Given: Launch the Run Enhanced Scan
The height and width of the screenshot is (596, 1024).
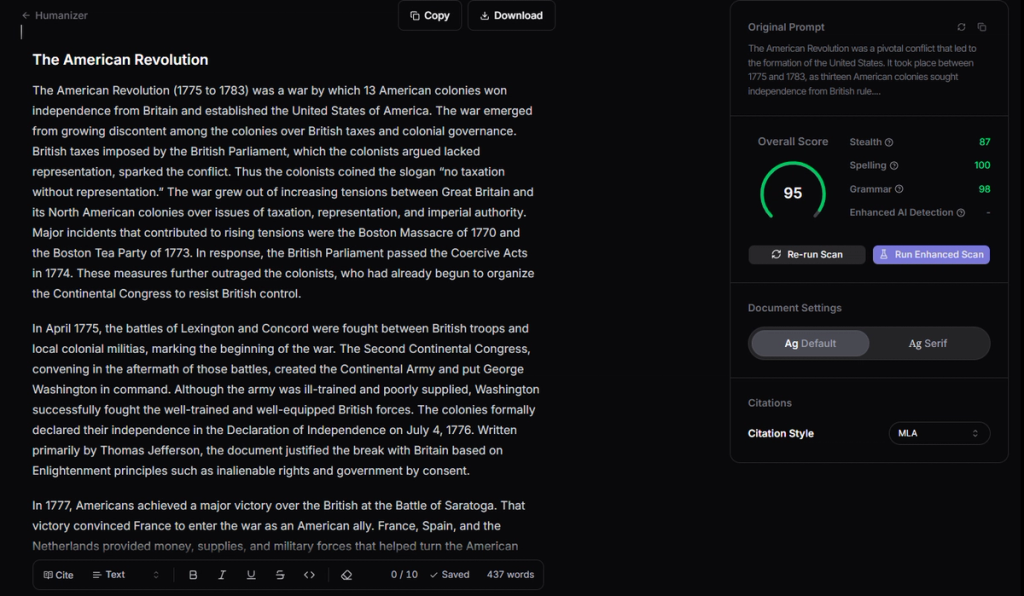Looking at the screenshot, I should point(931,255).
